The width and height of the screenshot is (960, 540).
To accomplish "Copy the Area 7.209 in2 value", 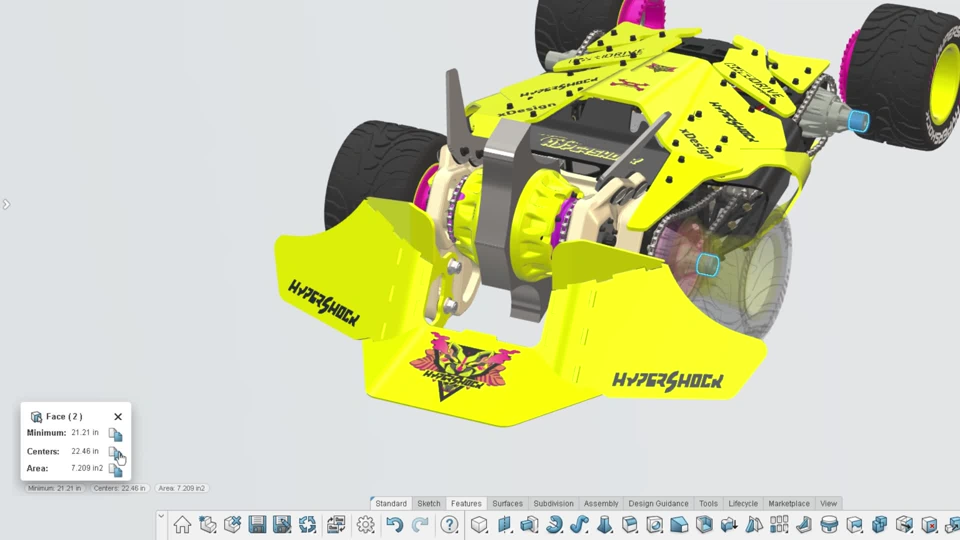I will coord(116,470).
